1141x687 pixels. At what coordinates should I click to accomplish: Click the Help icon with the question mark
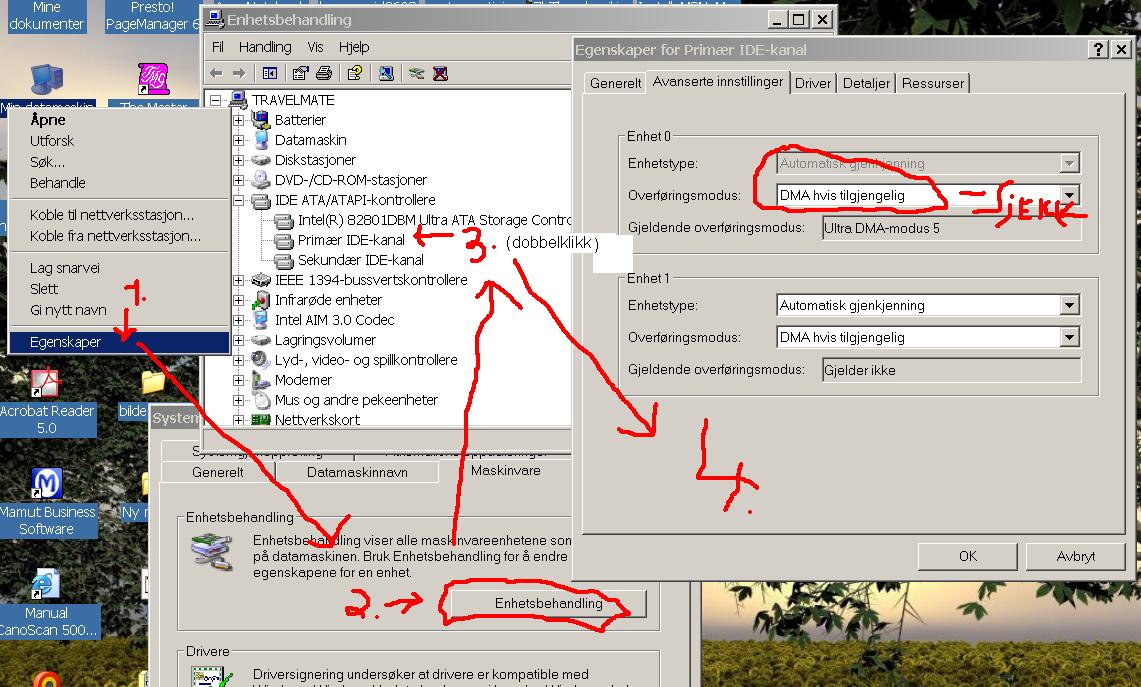(x=355, y=74)
